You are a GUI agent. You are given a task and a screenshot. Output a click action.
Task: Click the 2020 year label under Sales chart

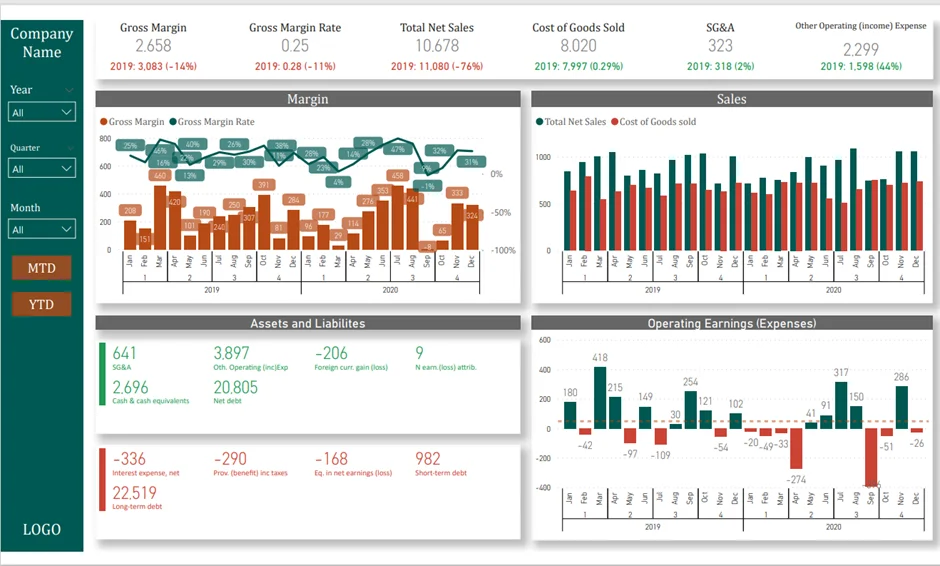[x=833, y=290]
